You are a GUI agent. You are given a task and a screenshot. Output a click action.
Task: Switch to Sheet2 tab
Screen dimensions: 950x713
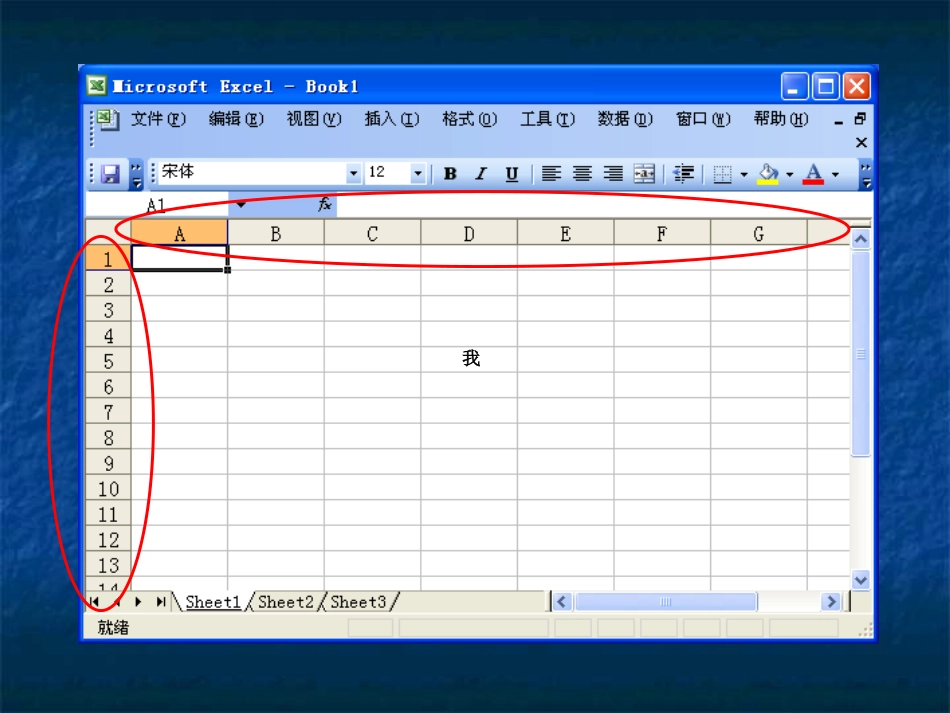pos(285,602)
